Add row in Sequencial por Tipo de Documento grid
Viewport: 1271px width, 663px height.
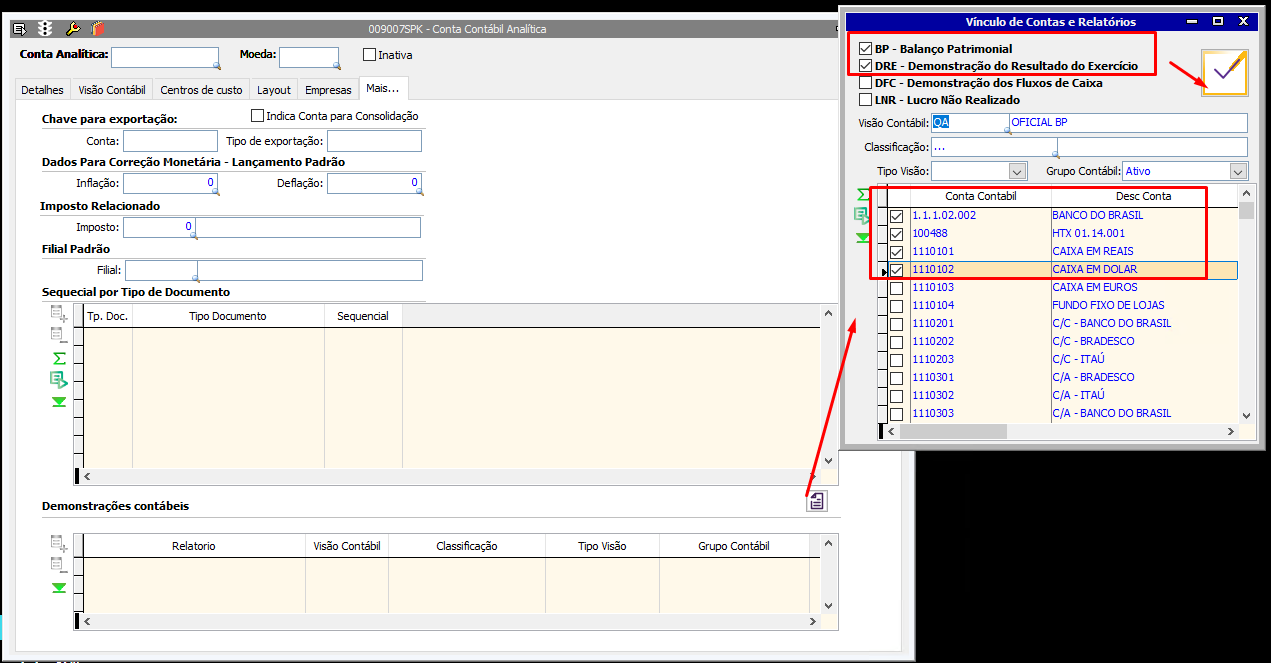pos(59,314)
